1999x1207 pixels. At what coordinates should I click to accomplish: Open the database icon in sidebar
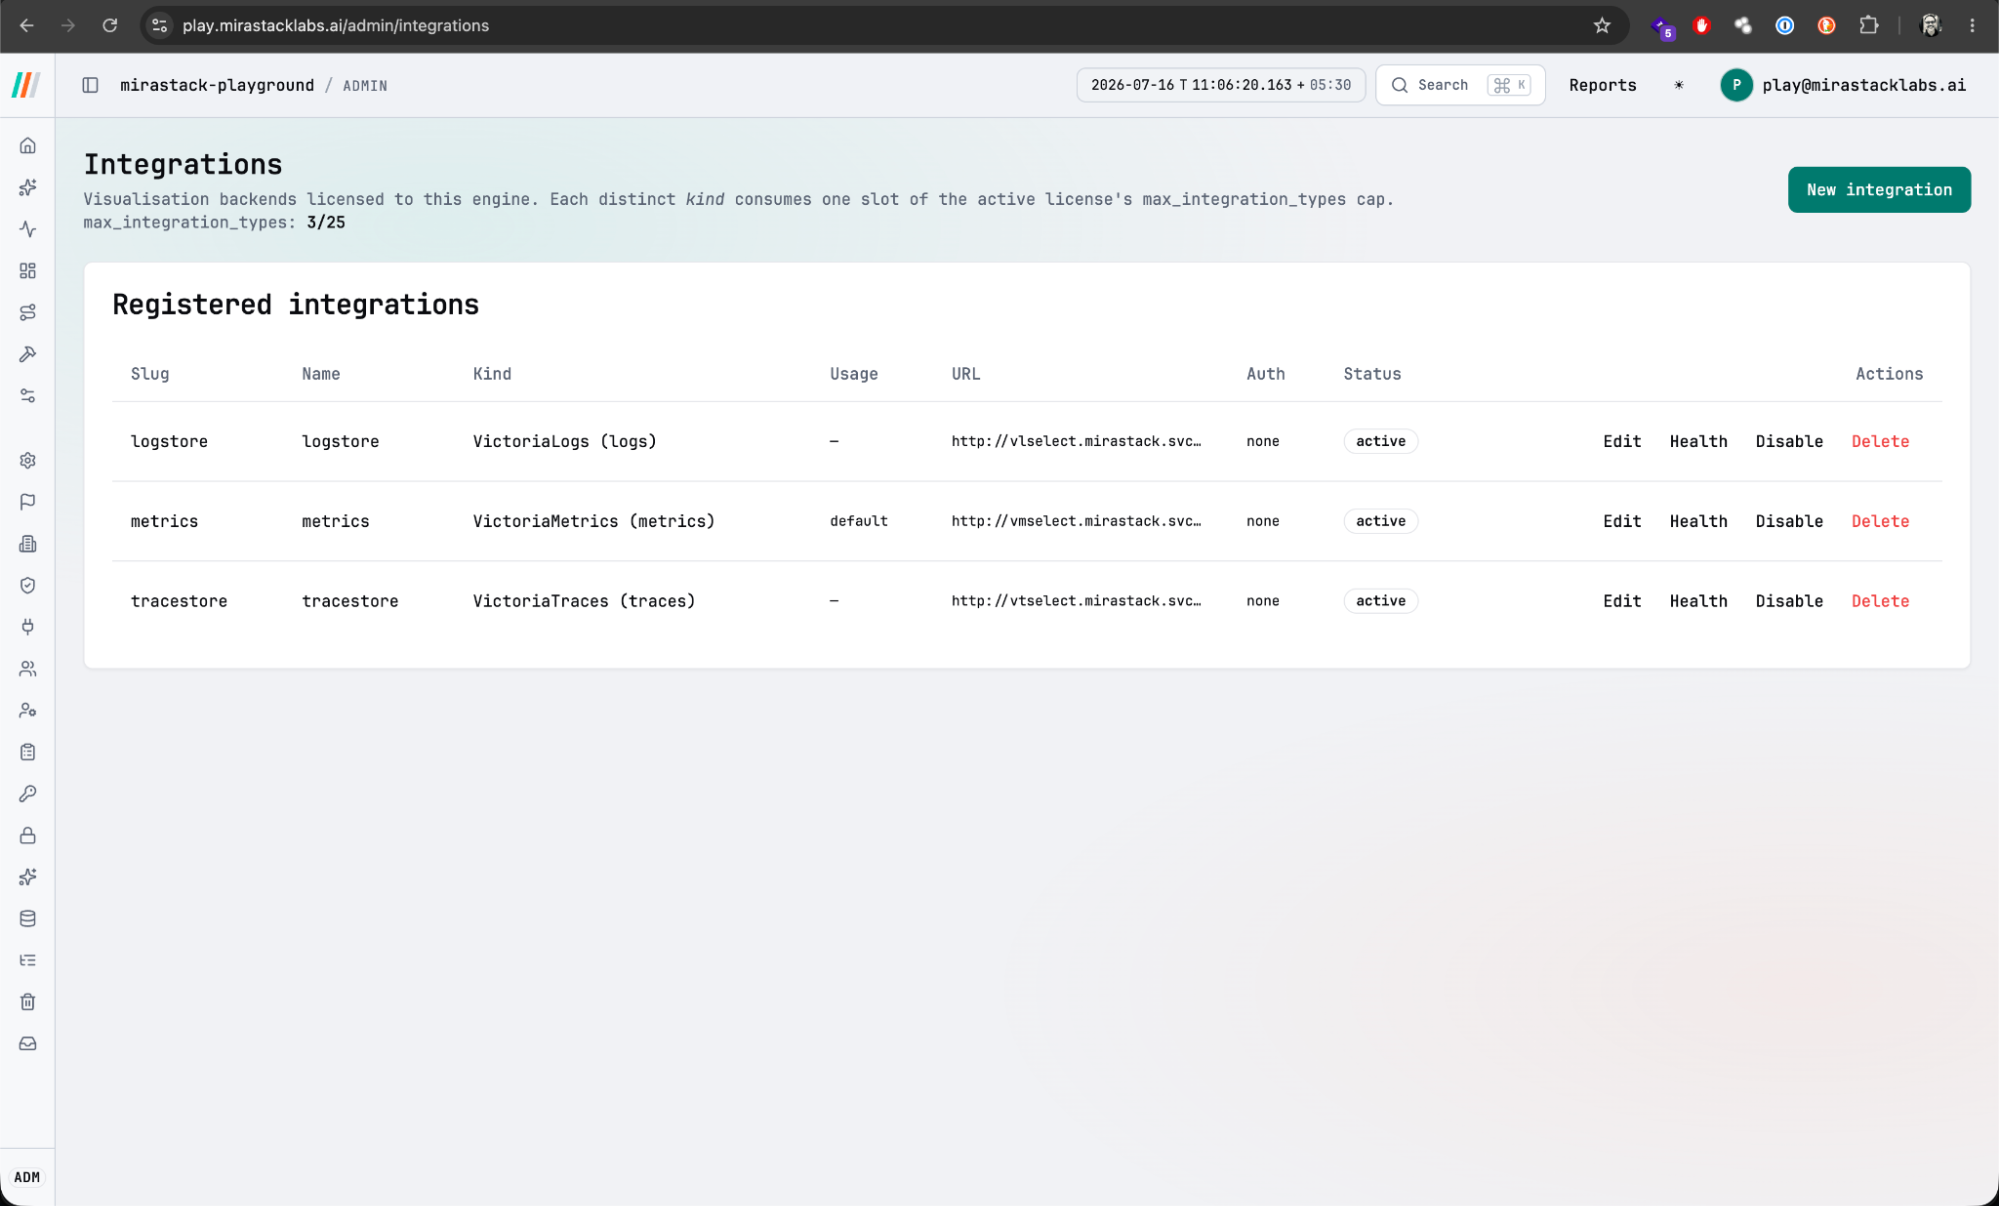[x=28, y=919]
